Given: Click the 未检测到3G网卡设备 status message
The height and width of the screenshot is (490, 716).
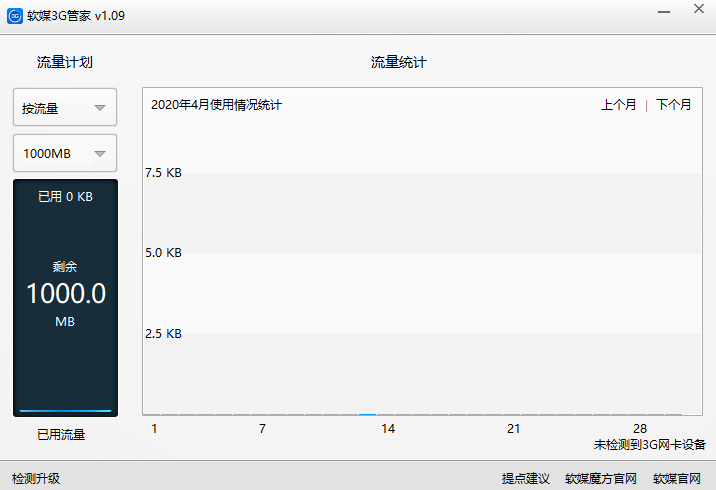Looking at the screenshot, I should [x=650, y=444].
